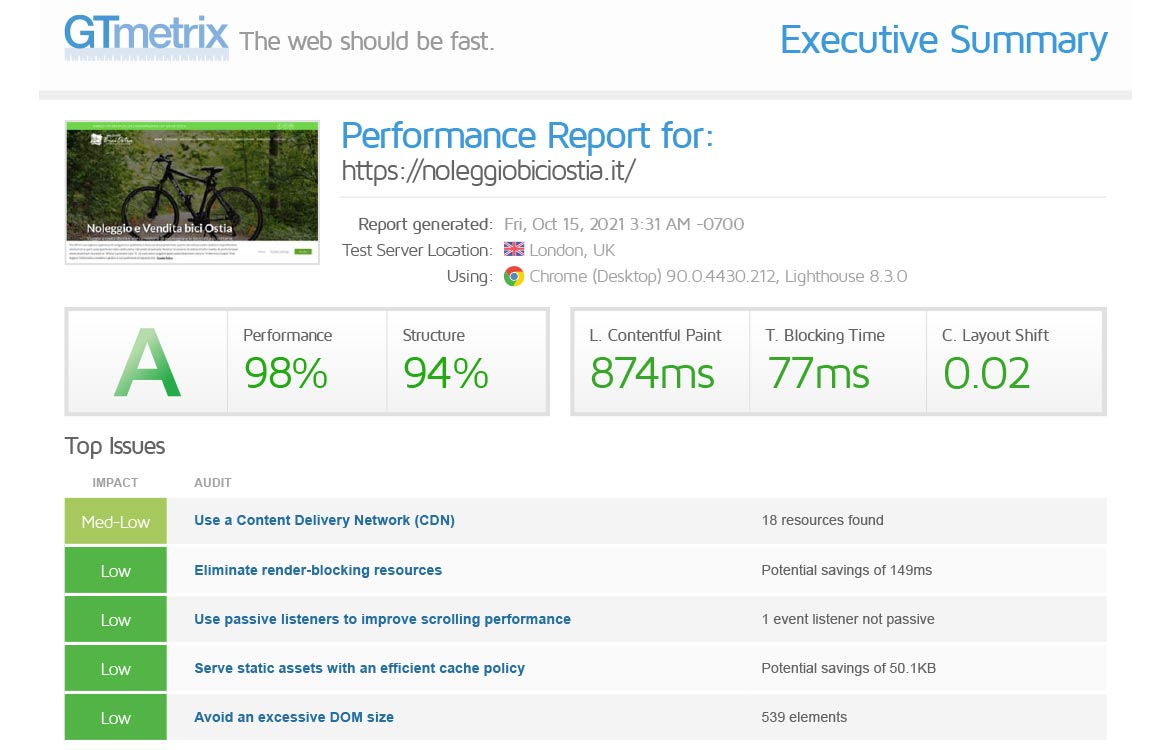Select the IMPACT column header
The image size is (1170, 750).
pyautogui.click(x=115, y=483)
